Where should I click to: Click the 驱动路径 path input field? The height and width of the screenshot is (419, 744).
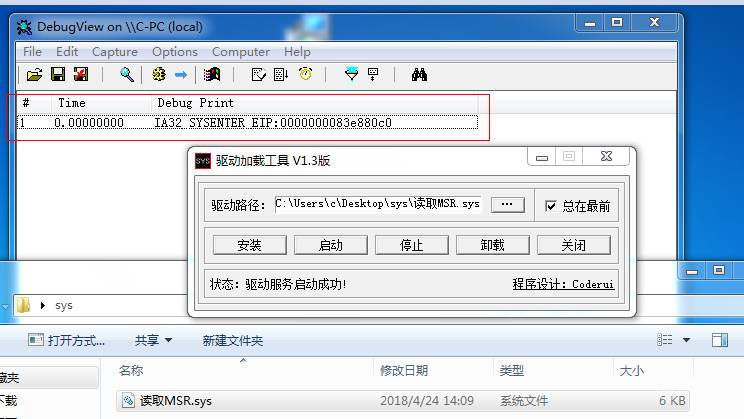(378, 205)
